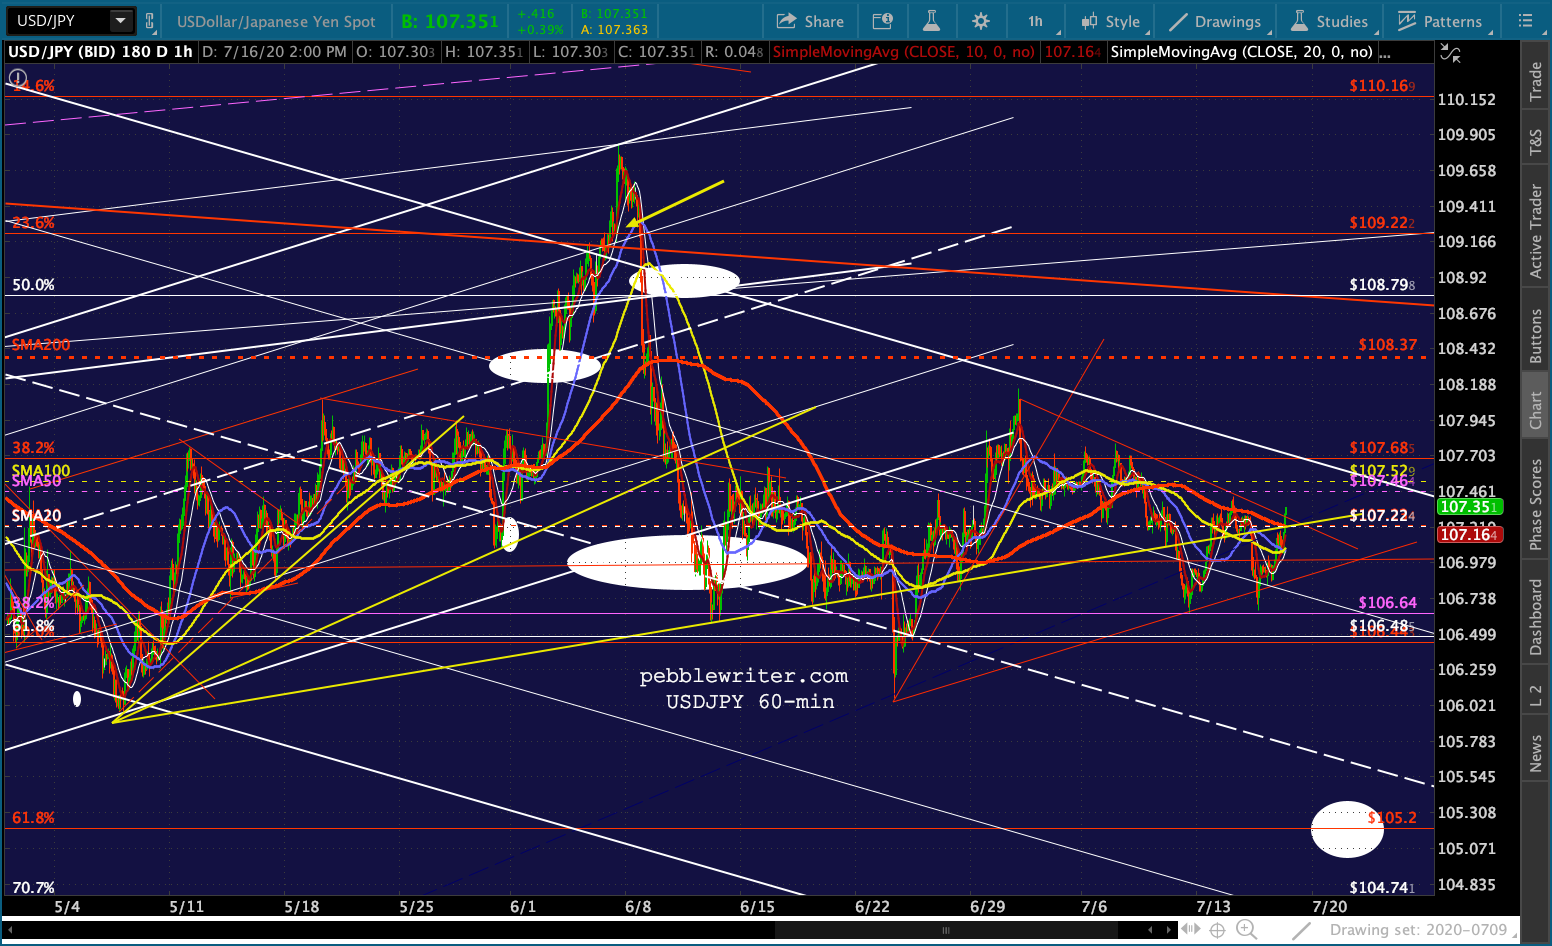Click the chart alert exclamation icon
This screenshot has width=1552, height=946.
[x=17, y=77]
